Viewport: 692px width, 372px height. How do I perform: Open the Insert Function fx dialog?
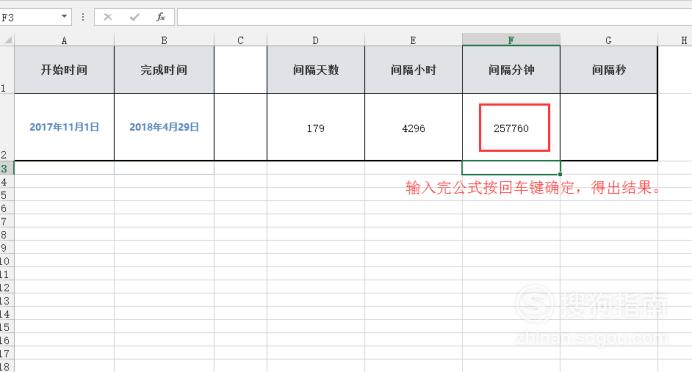161,17
